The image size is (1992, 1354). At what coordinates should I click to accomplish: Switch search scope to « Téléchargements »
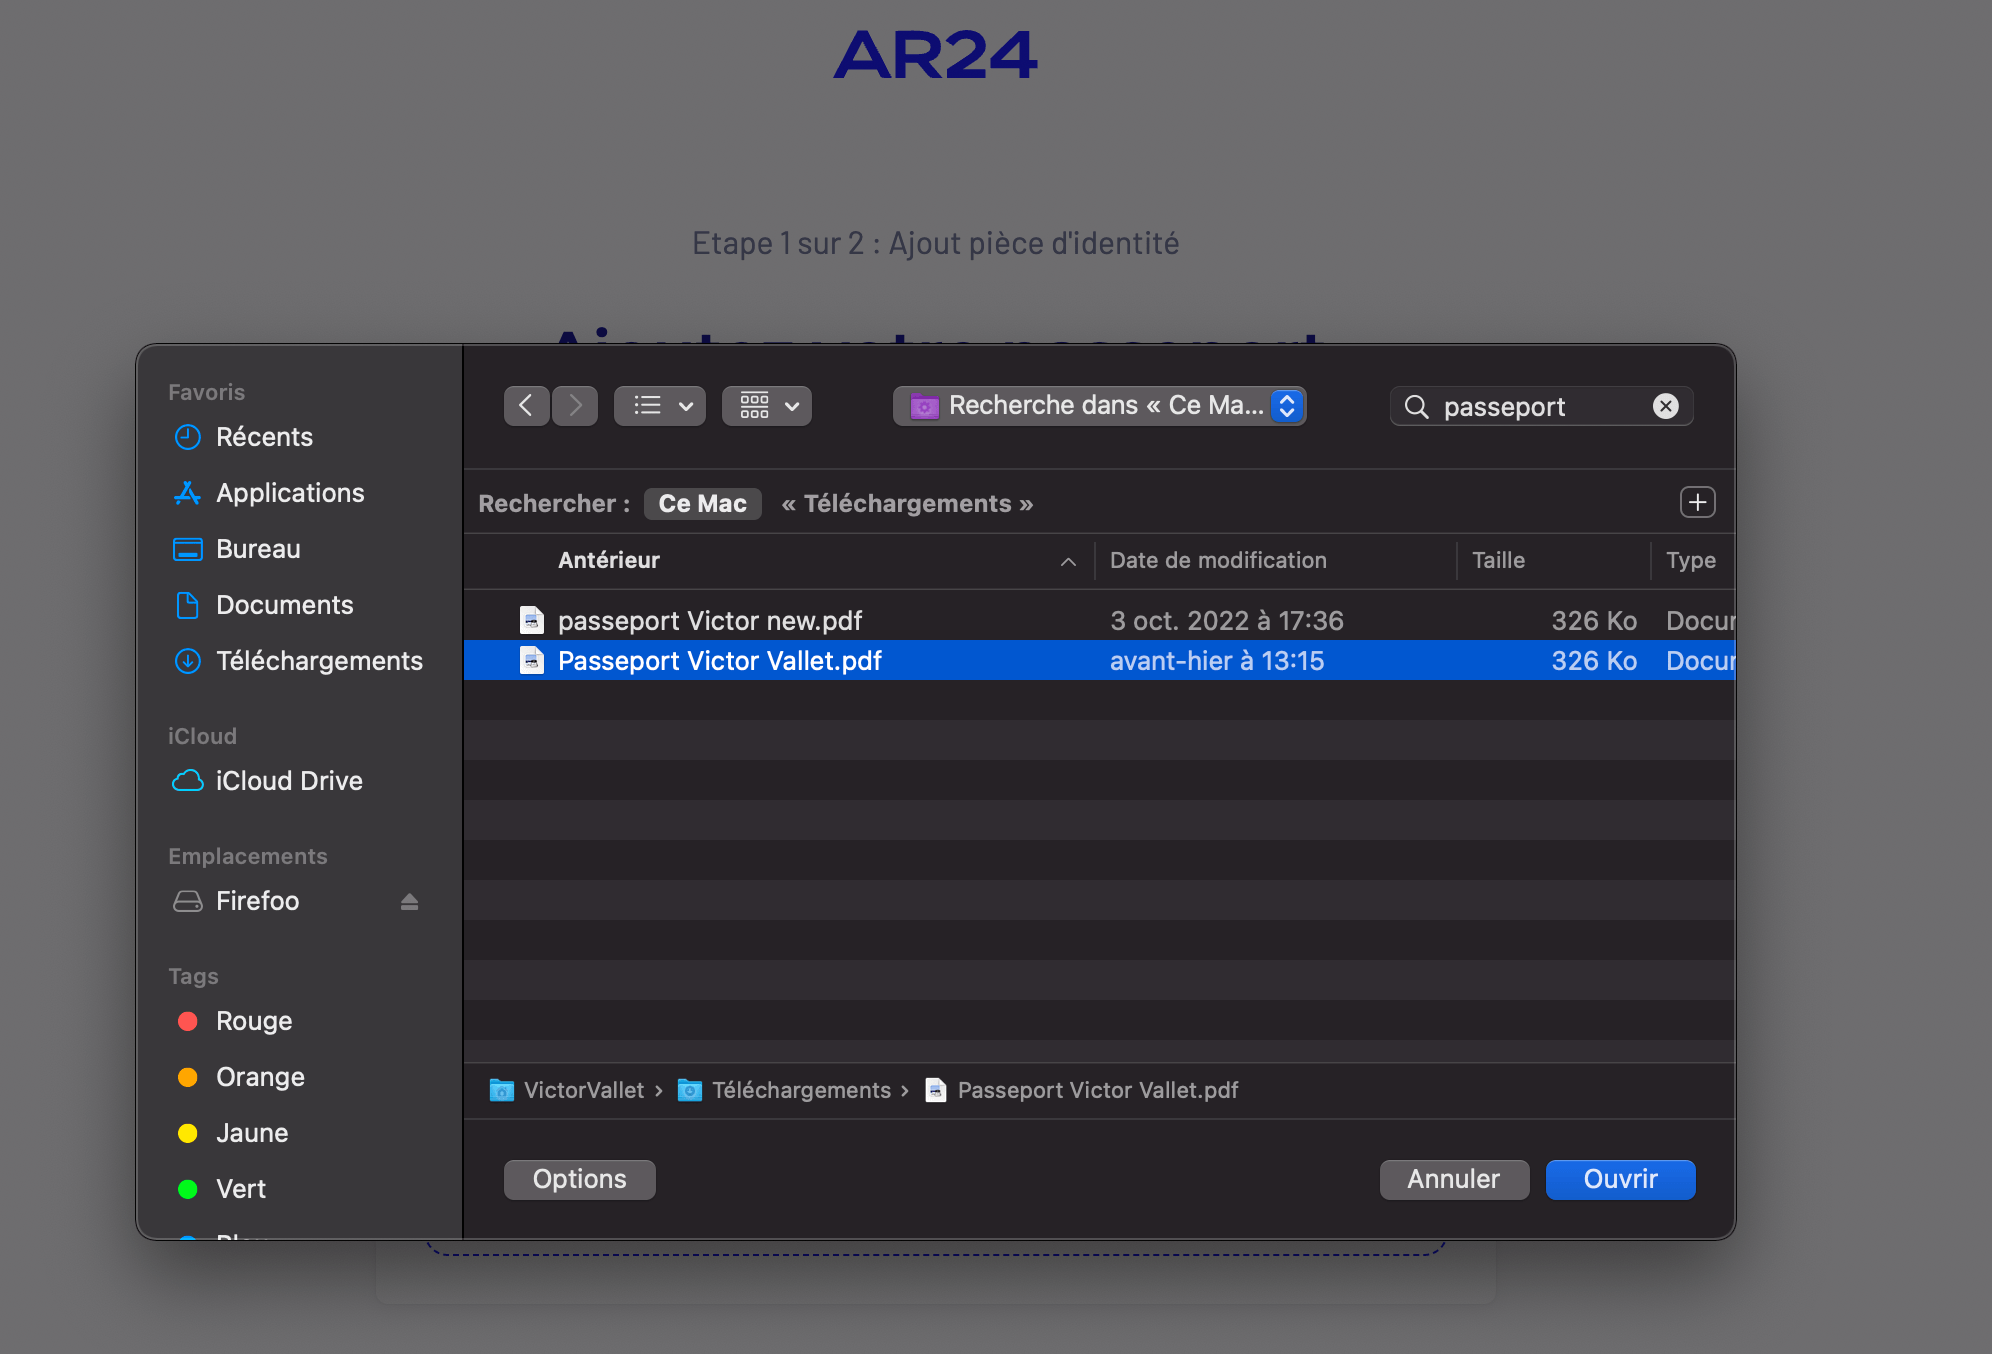(x=907, y=503)
